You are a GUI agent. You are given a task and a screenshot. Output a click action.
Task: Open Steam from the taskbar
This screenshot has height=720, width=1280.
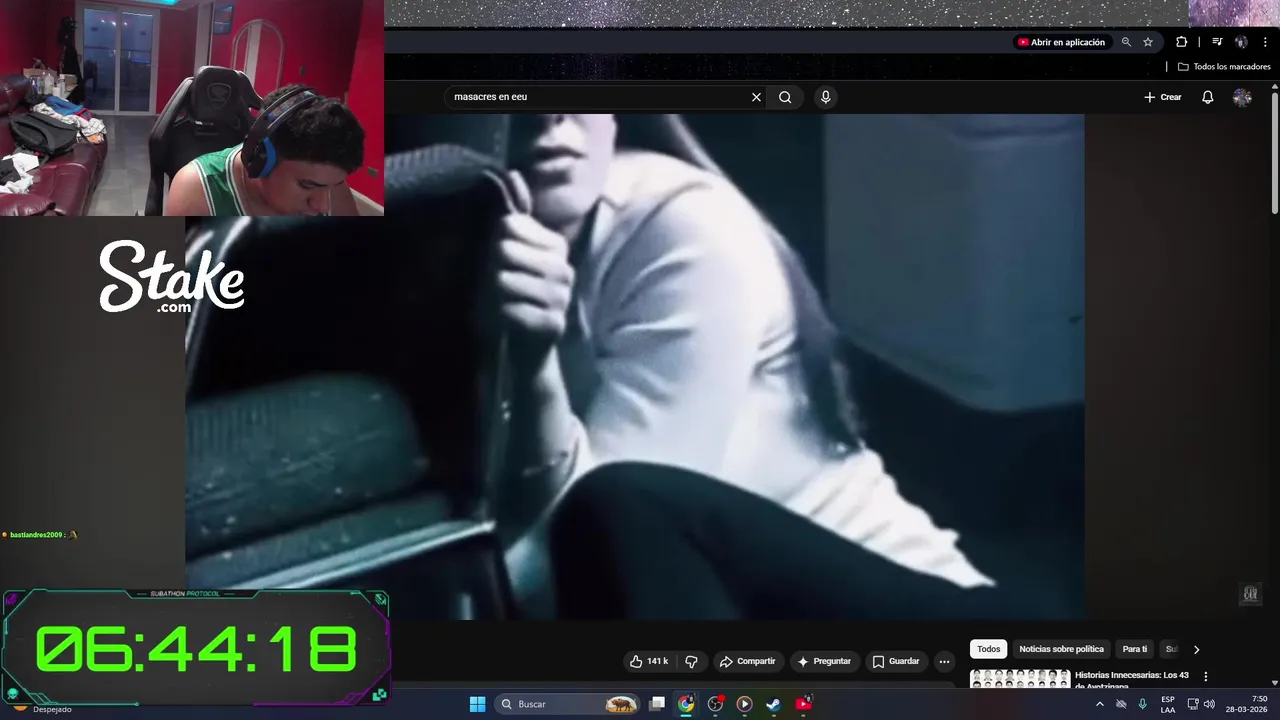[x=773, y=704]
